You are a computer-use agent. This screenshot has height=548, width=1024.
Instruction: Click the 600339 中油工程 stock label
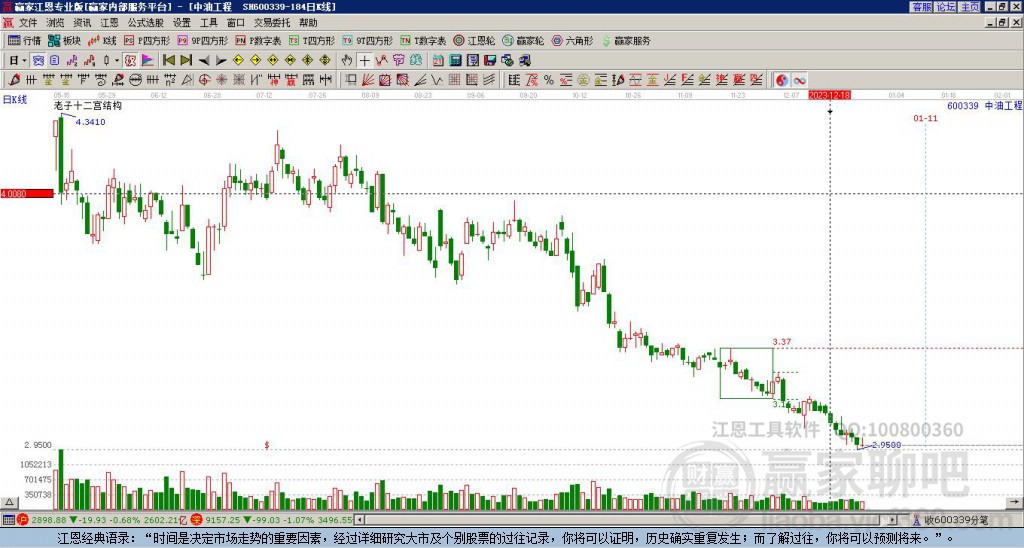click(984, 105)
